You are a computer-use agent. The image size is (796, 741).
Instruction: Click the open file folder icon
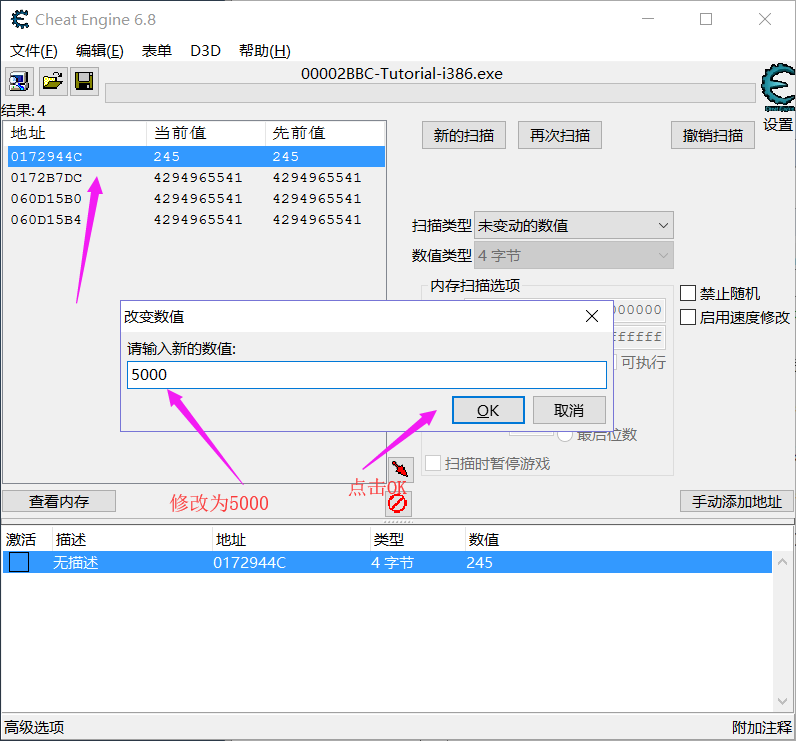click(x=53, y=81)
